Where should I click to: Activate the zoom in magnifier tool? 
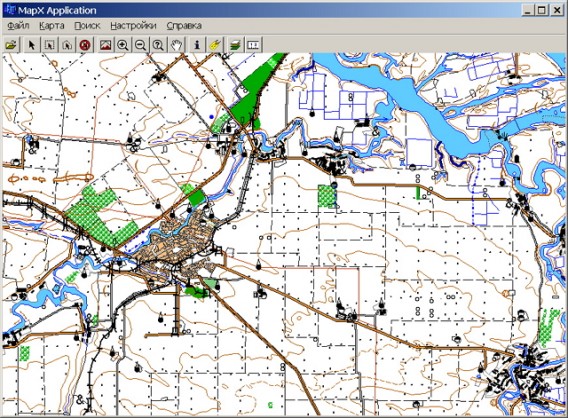pyautogui.click(x=123, y=45)
